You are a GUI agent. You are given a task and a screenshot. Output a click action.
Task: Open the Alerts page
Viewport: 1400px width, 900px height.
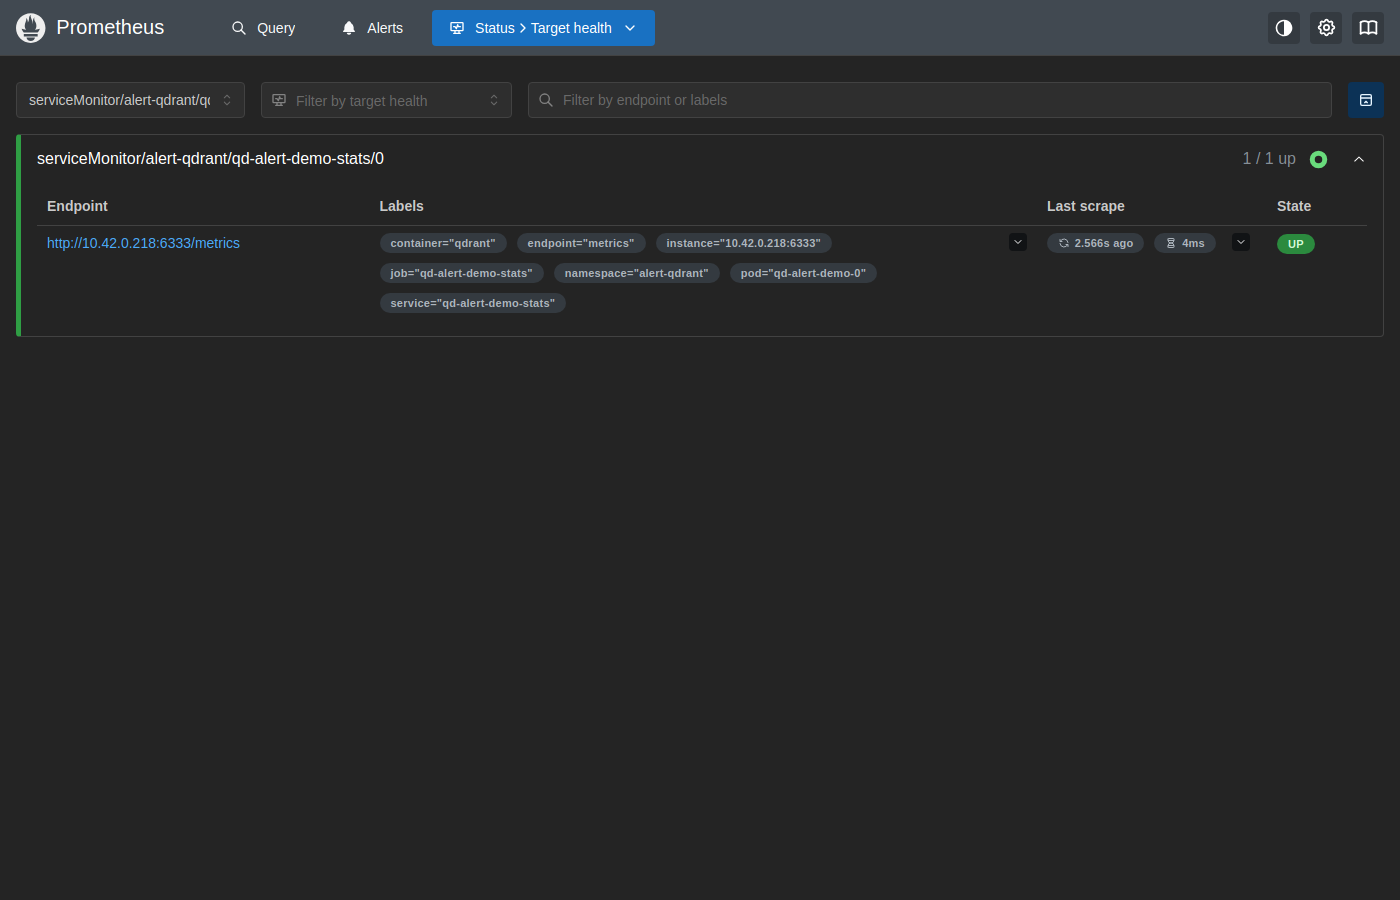coord(372,28)
